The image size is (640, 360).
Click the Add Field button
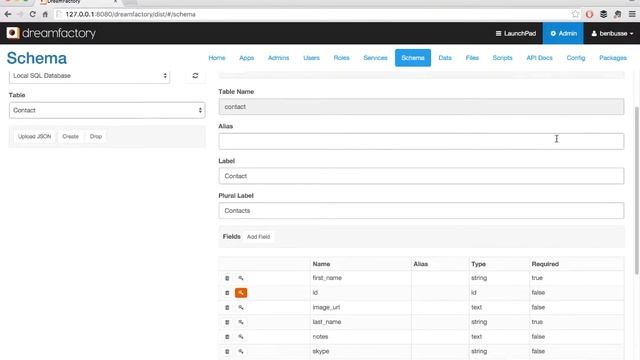pyautogui.click(x=258, y=237)
